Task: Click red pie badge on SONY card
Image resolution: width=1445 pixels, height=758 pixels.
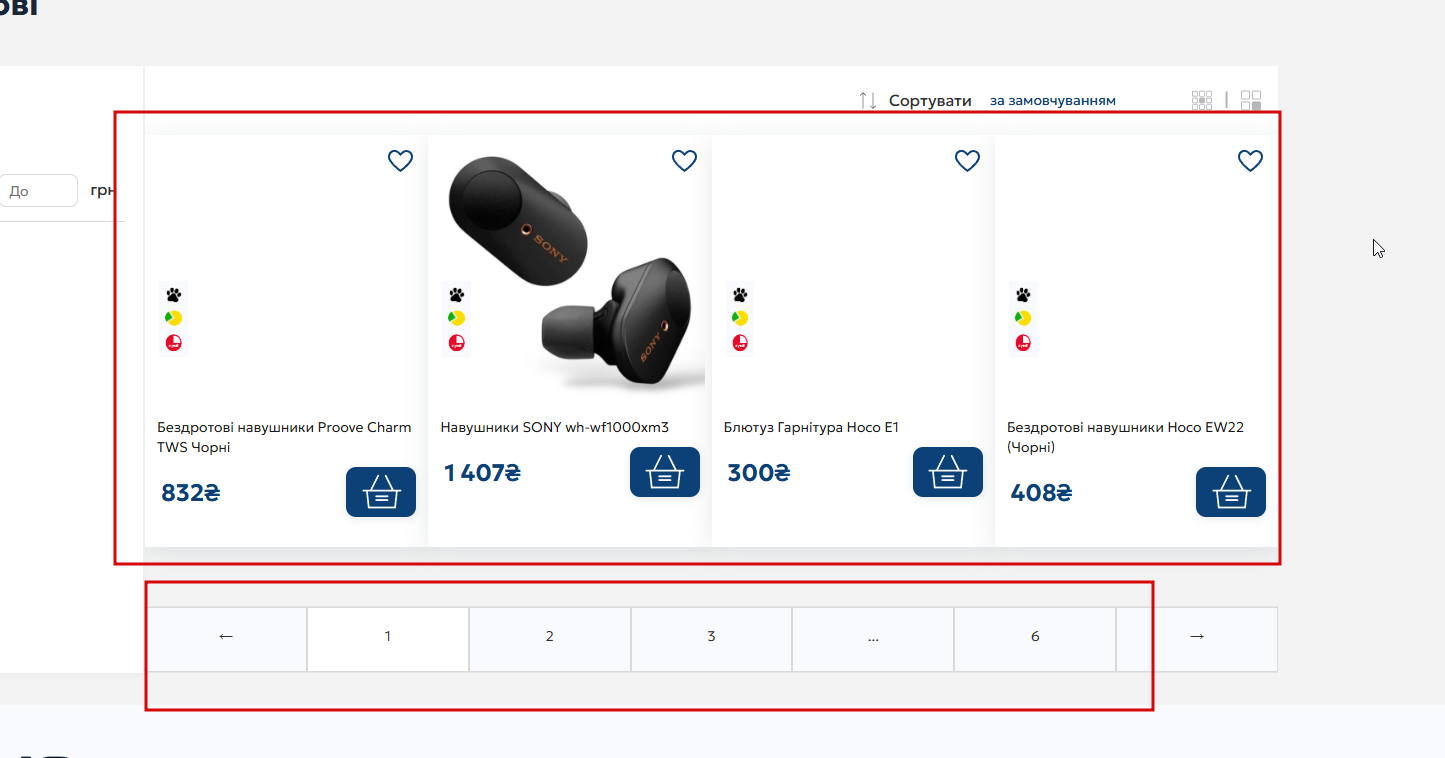Action: pos(457,343)
